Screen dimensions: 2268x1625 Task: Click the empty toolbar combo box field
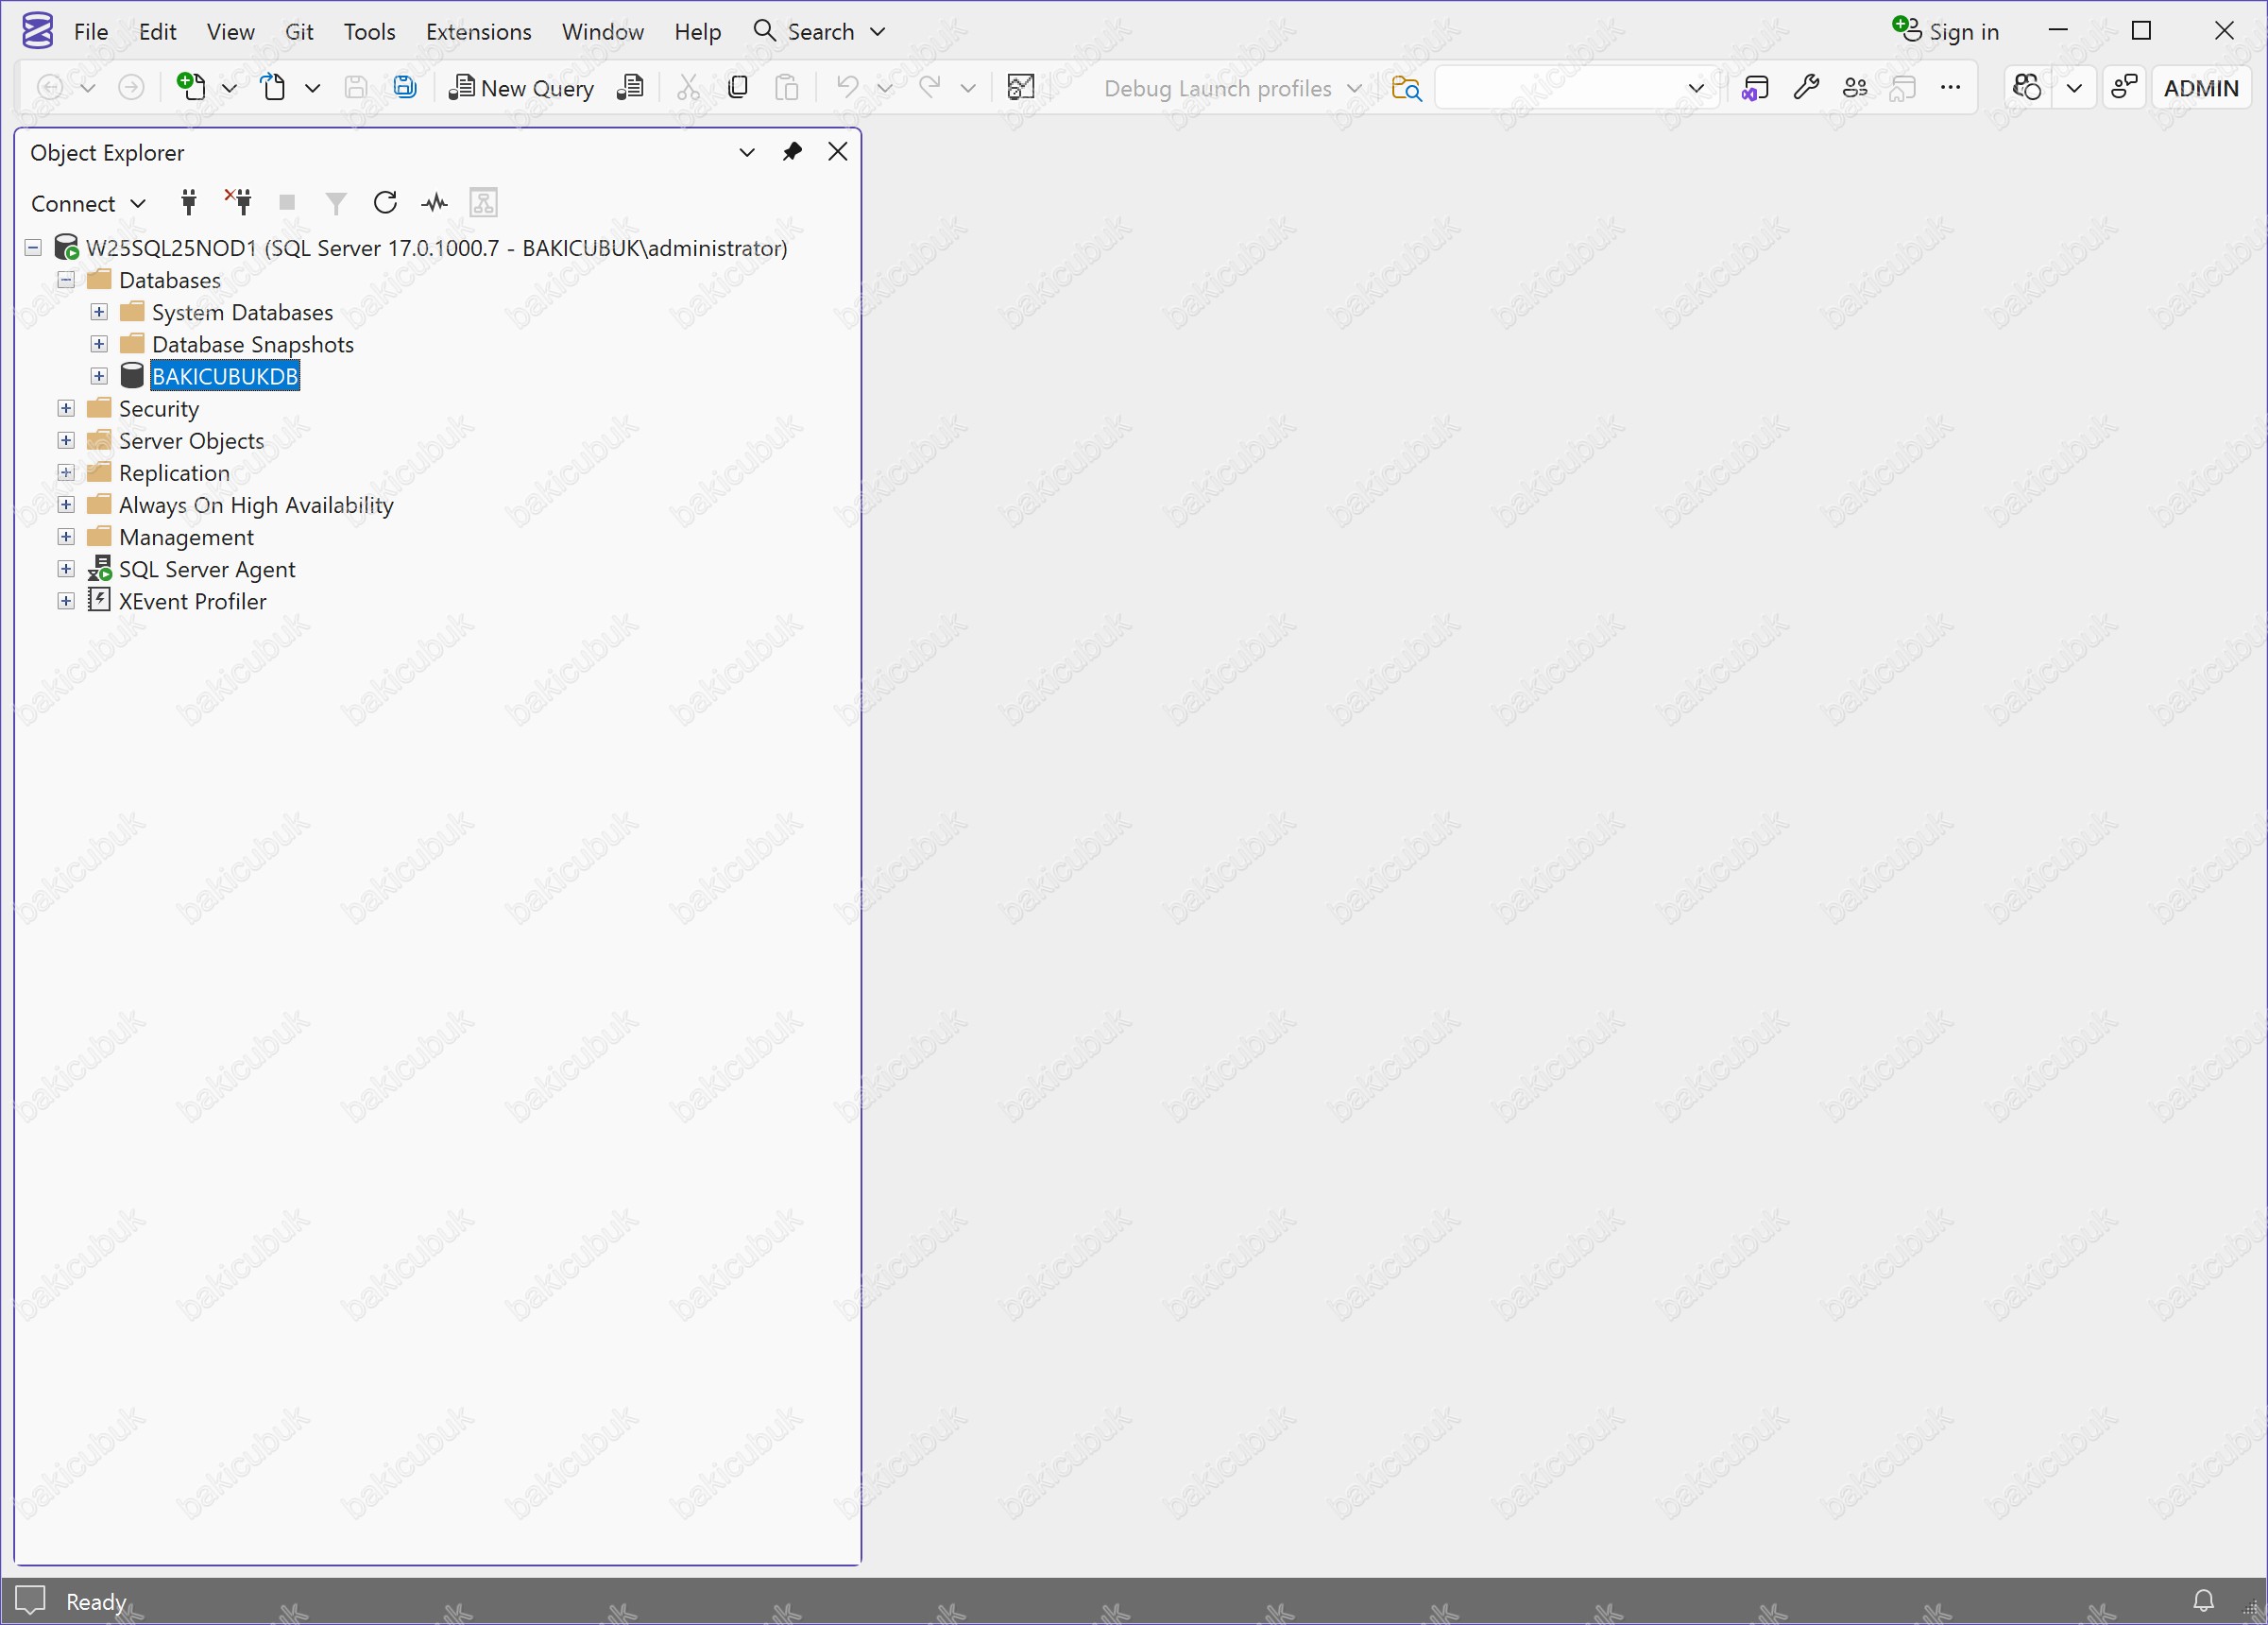(x=1558, y=88)
